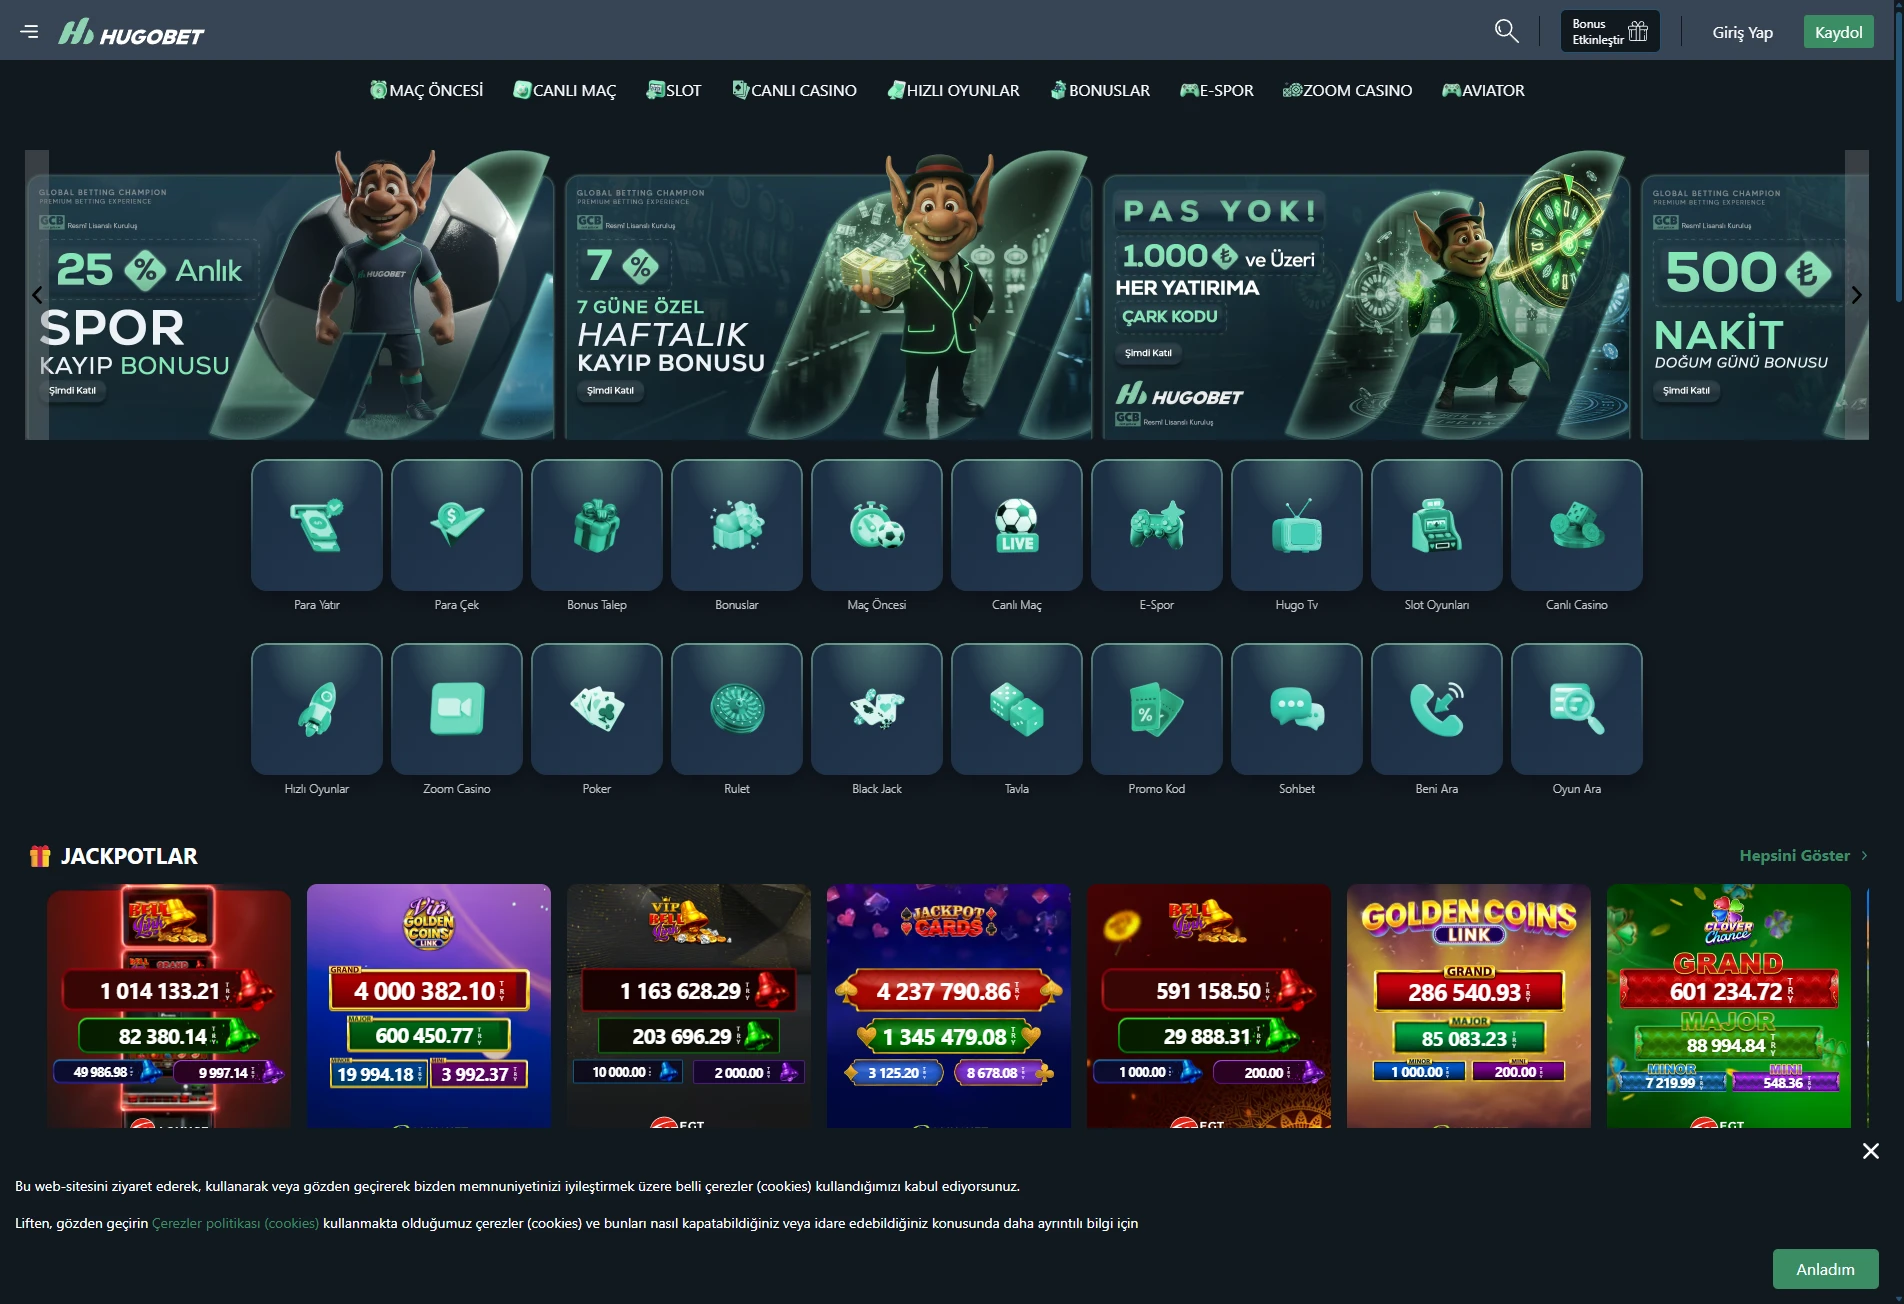Click the JACKPOTLAR section heading
1904x1304 pixels.
(x=129, y=856)
